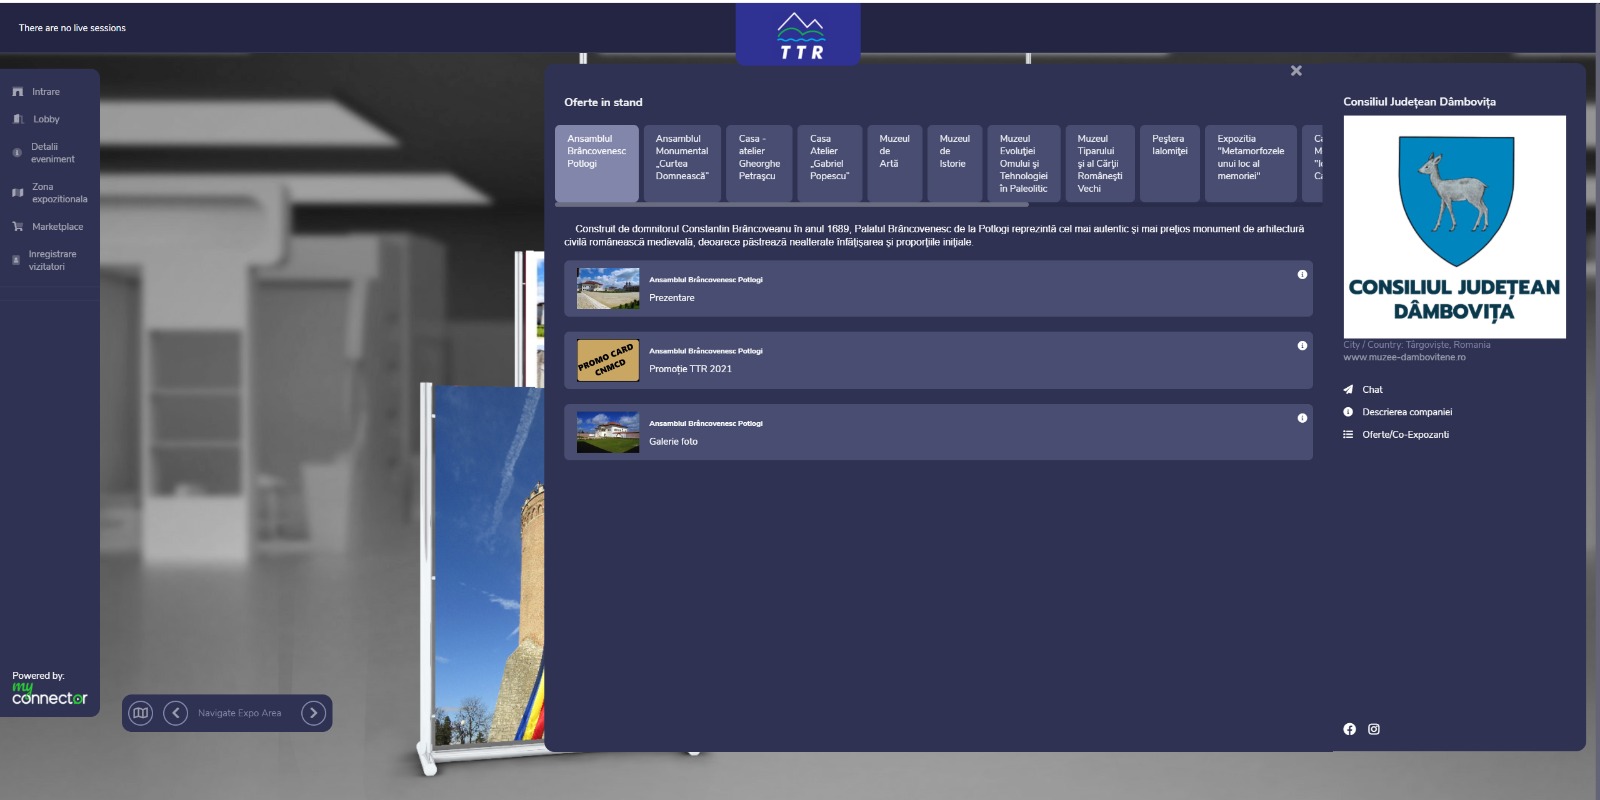
Task: Open the TTR logo at top
Action: coord(799,37)
